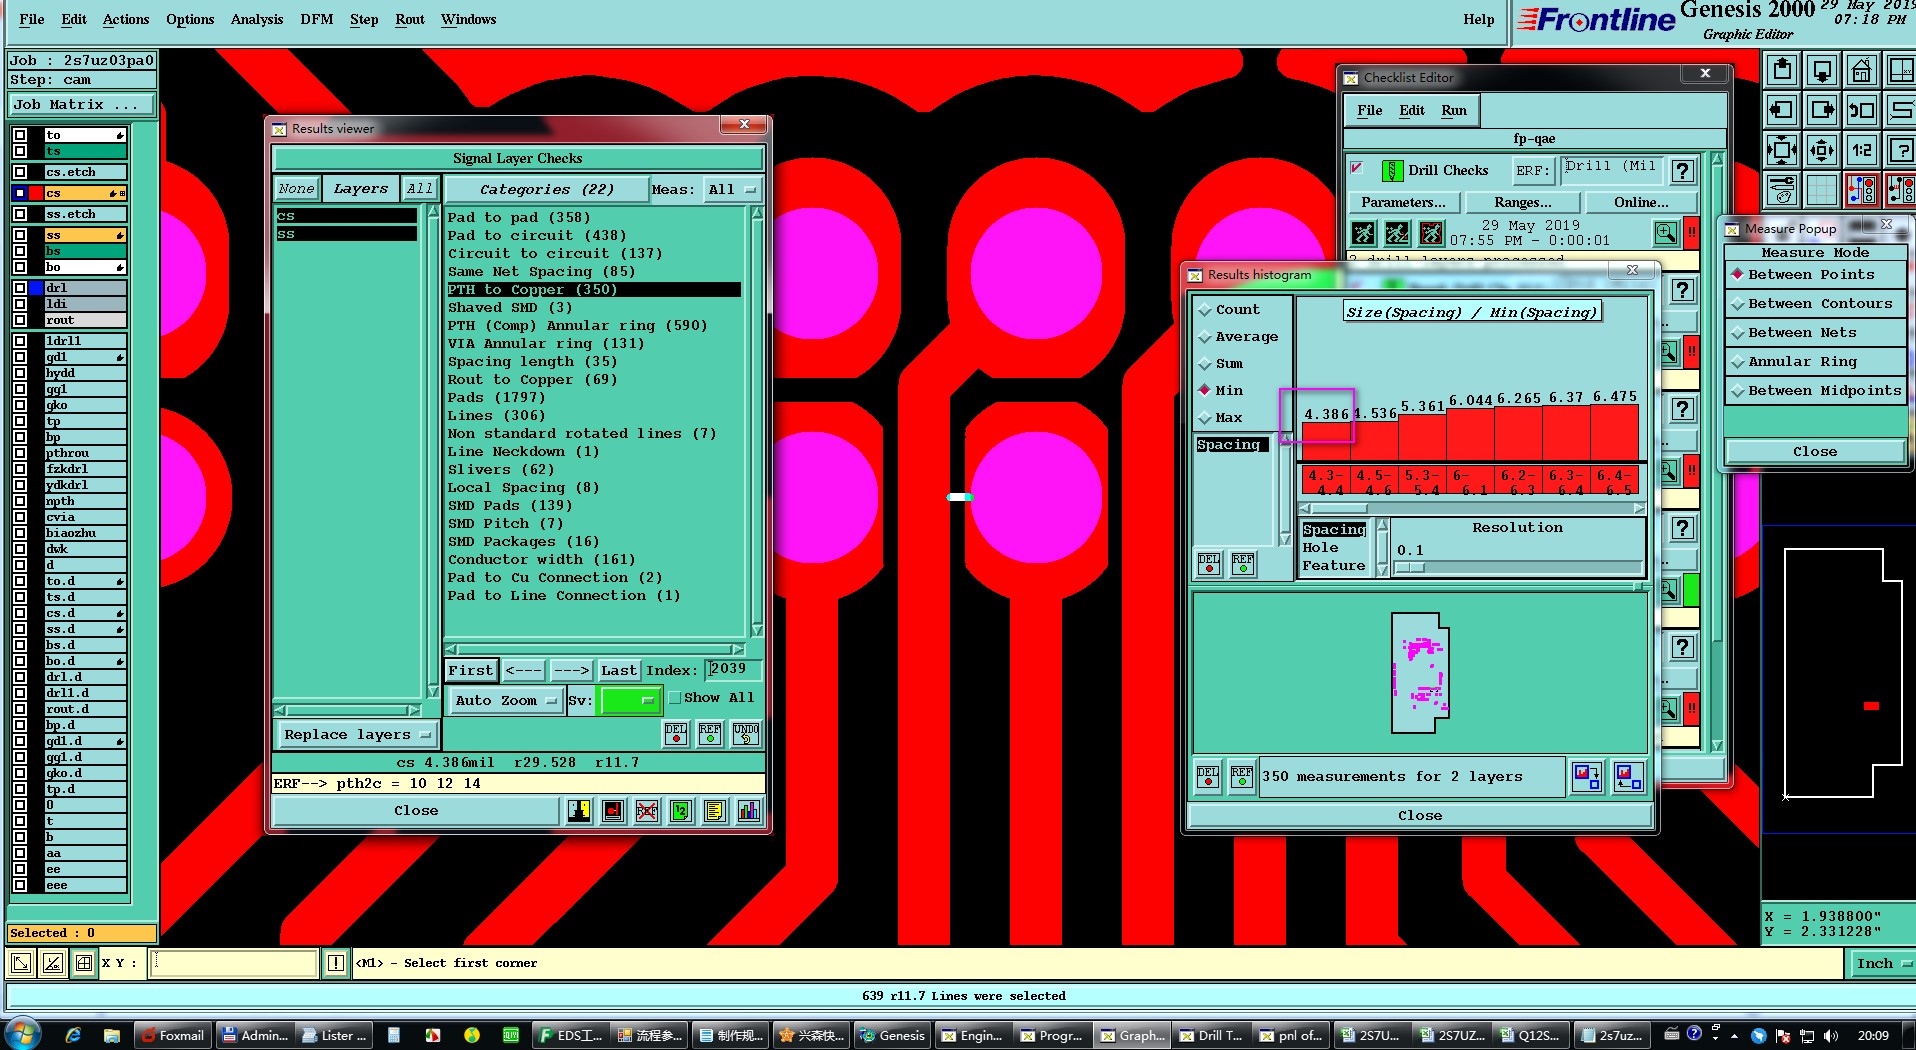Click the Last button in Results viewer

618,670
